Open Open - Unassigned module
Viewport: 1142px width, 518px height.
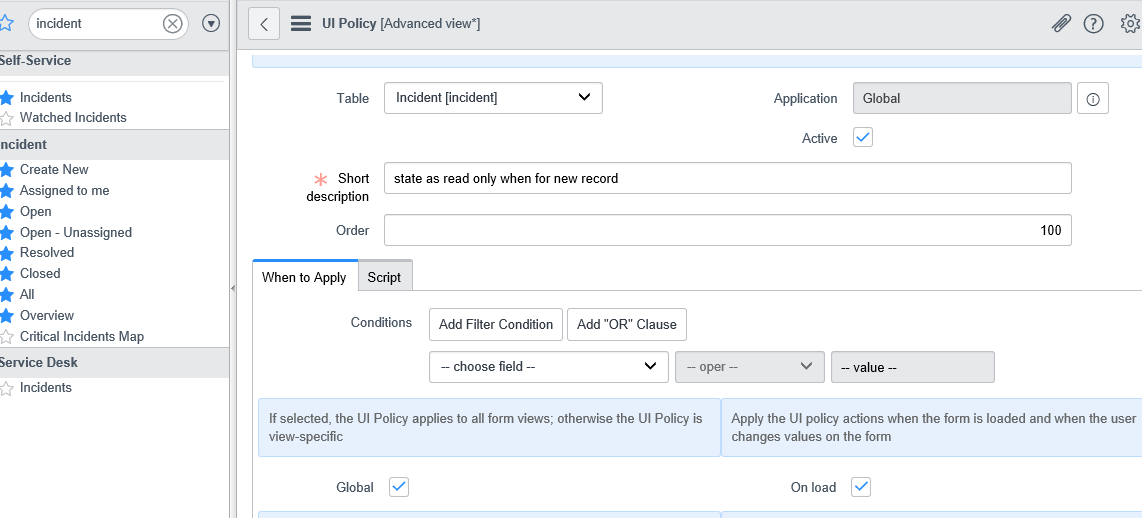click(76, 233)
